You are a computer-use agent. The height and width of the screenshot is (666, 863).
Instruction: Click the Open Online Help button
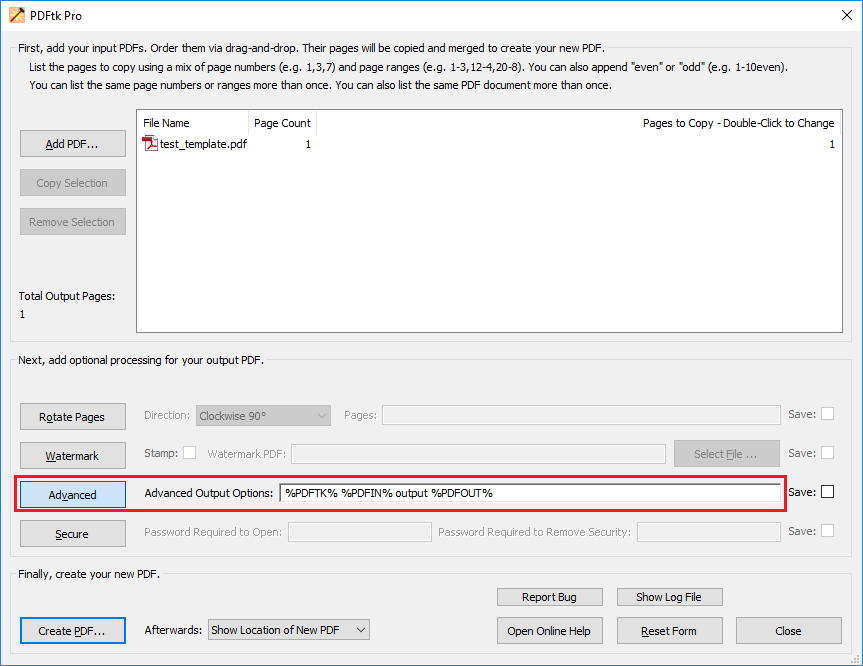coord(549,631)
